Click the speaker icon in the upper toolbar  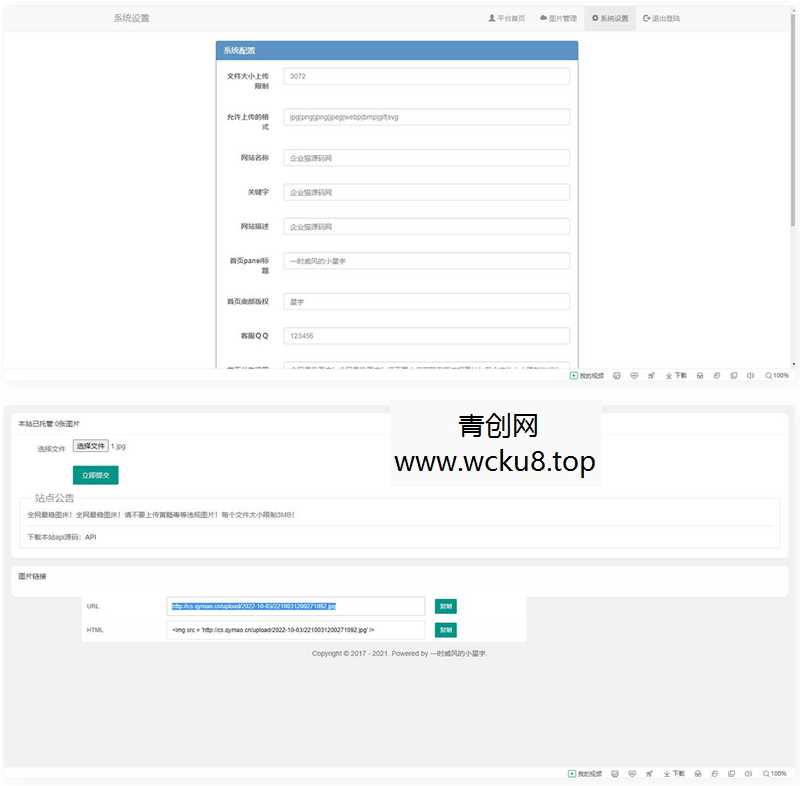tap(751, 375)
